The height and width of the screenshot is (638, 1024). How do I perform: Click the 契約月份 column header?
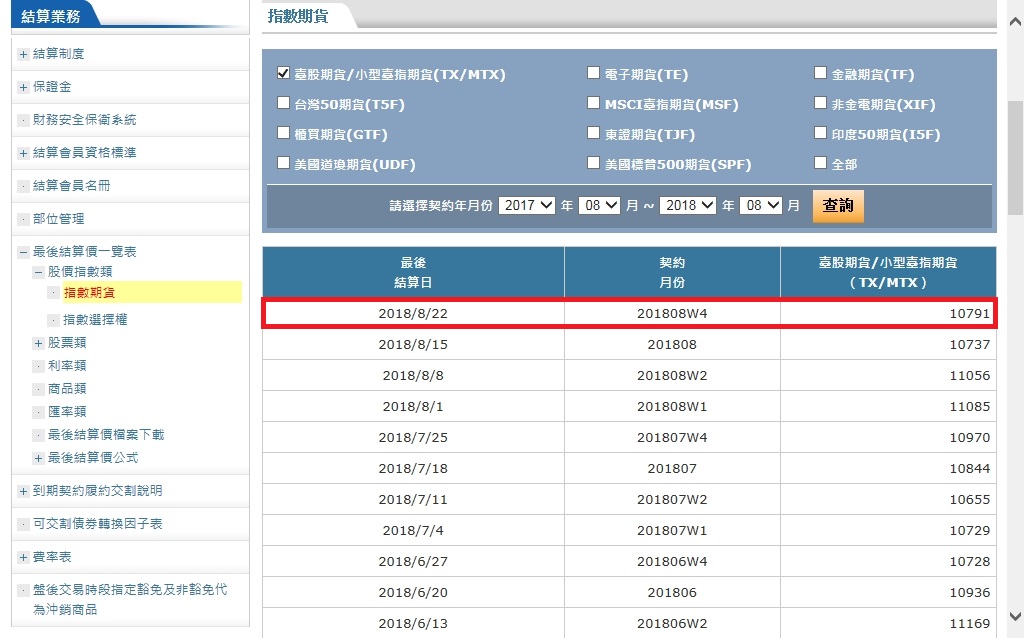coord(672,272)
